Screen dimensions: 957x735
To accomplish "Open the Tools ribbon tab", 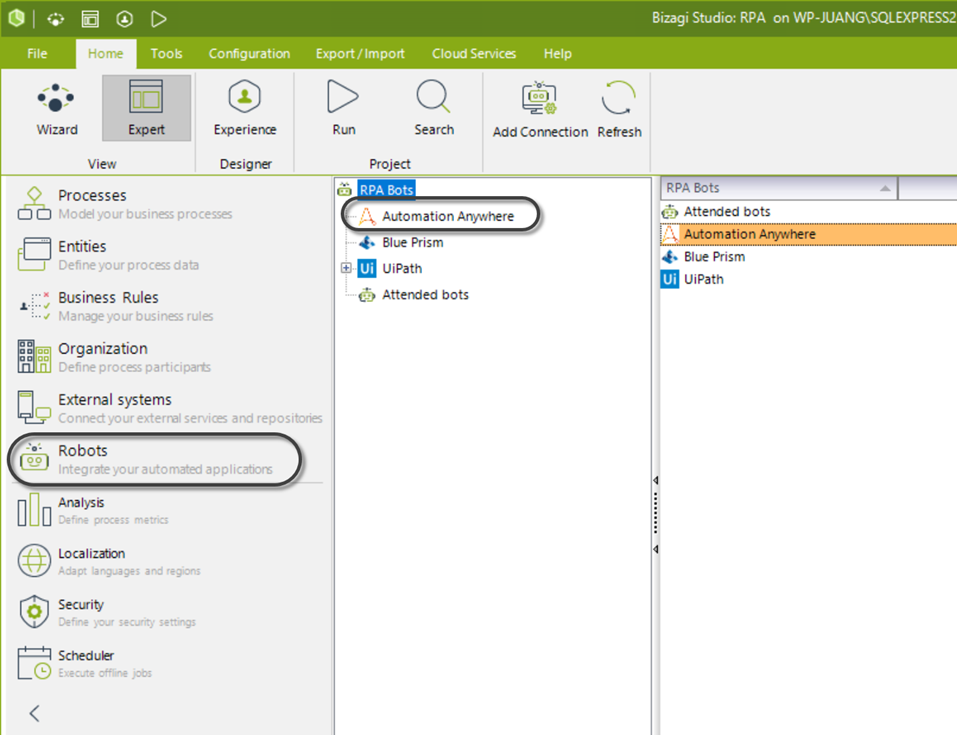I will pos(166,54).
